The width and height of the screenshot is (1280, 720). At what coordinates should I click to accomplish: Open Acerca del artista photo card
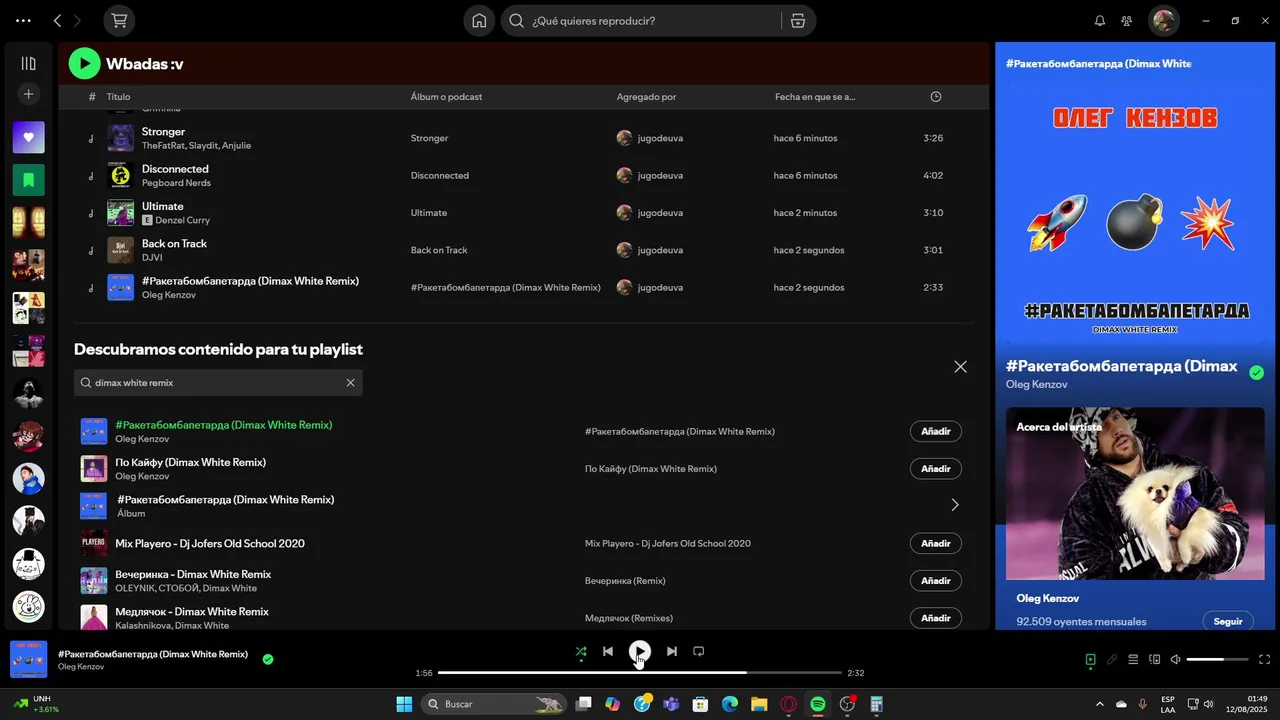1135,493
